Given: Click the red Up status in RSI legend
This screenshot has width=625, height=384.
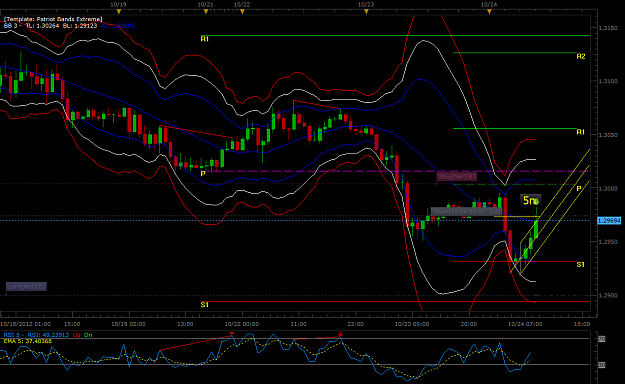Looking at the screenshot, I should click(x=77, y=335).
